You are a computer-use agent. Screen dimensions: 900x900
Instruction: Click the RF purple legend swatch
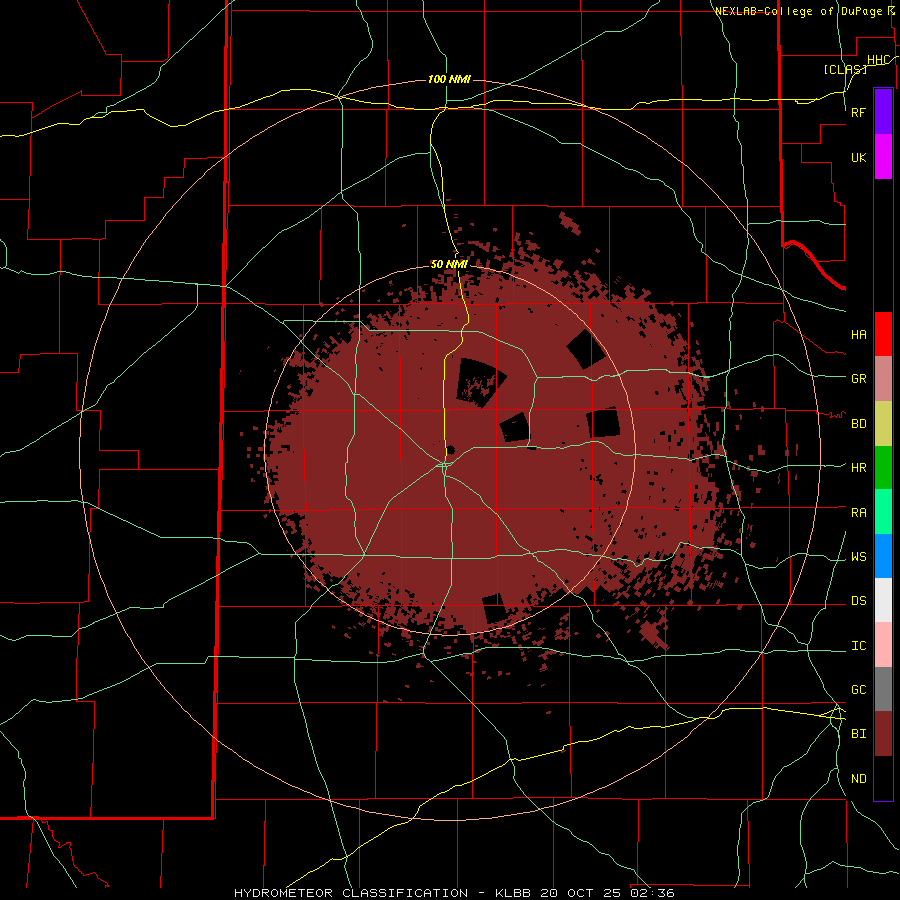coord(883,112)
